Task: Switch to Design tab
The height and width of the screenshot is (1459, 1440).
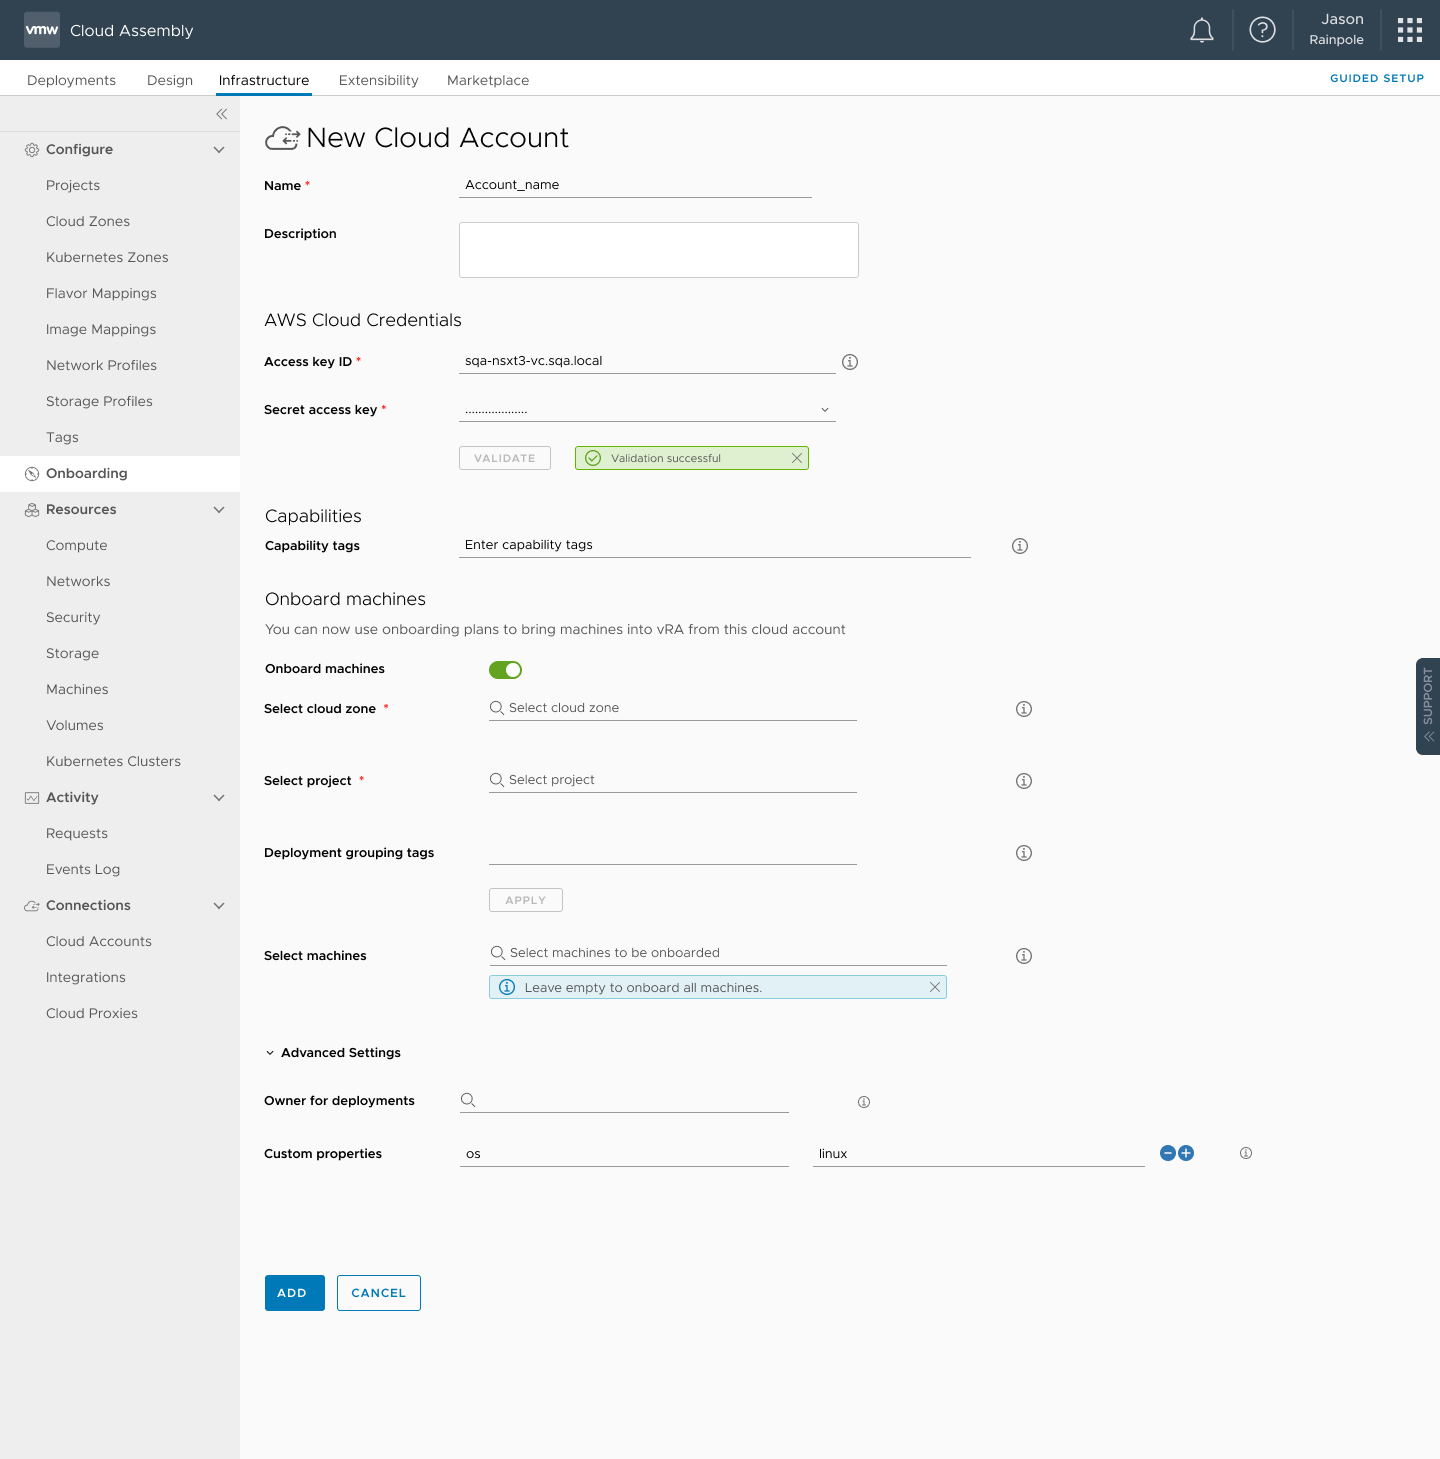Action: (x=170, y=80)
